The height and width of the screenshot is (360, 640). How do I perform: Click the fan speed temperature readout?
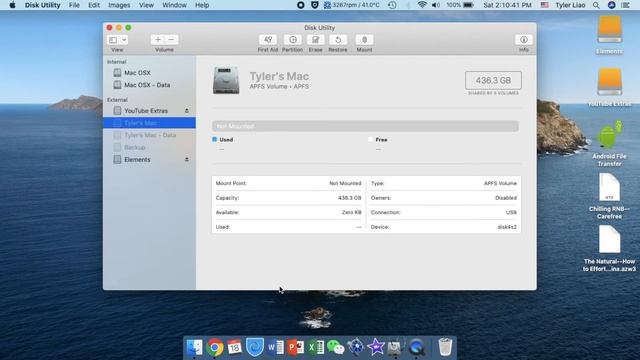pyautogui.click(x=352, y=5)
